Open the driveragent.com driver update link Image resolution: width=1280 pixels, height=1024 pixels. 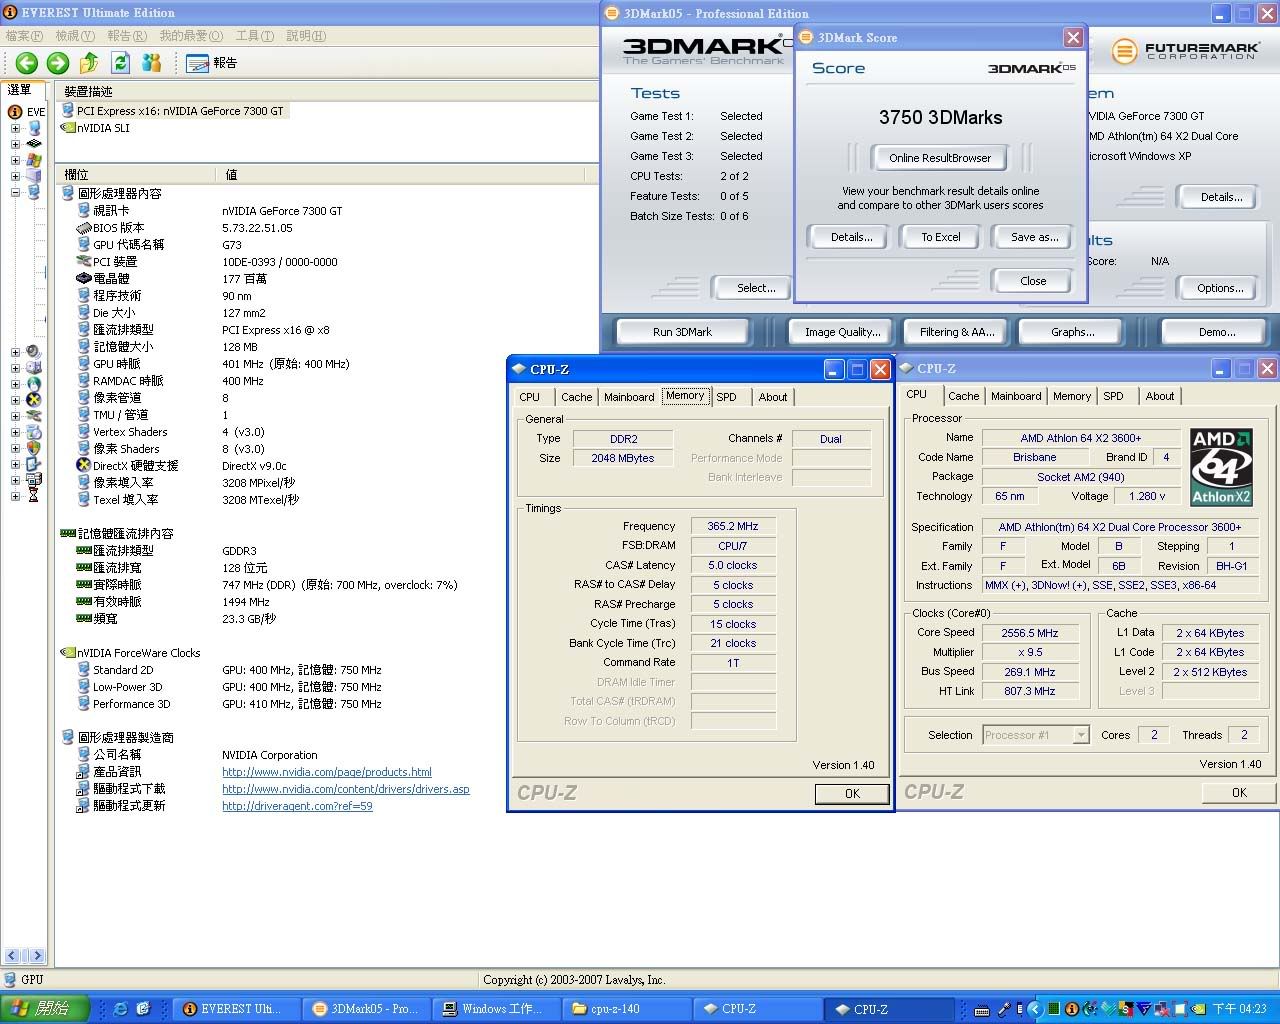[x=297, y=806]
